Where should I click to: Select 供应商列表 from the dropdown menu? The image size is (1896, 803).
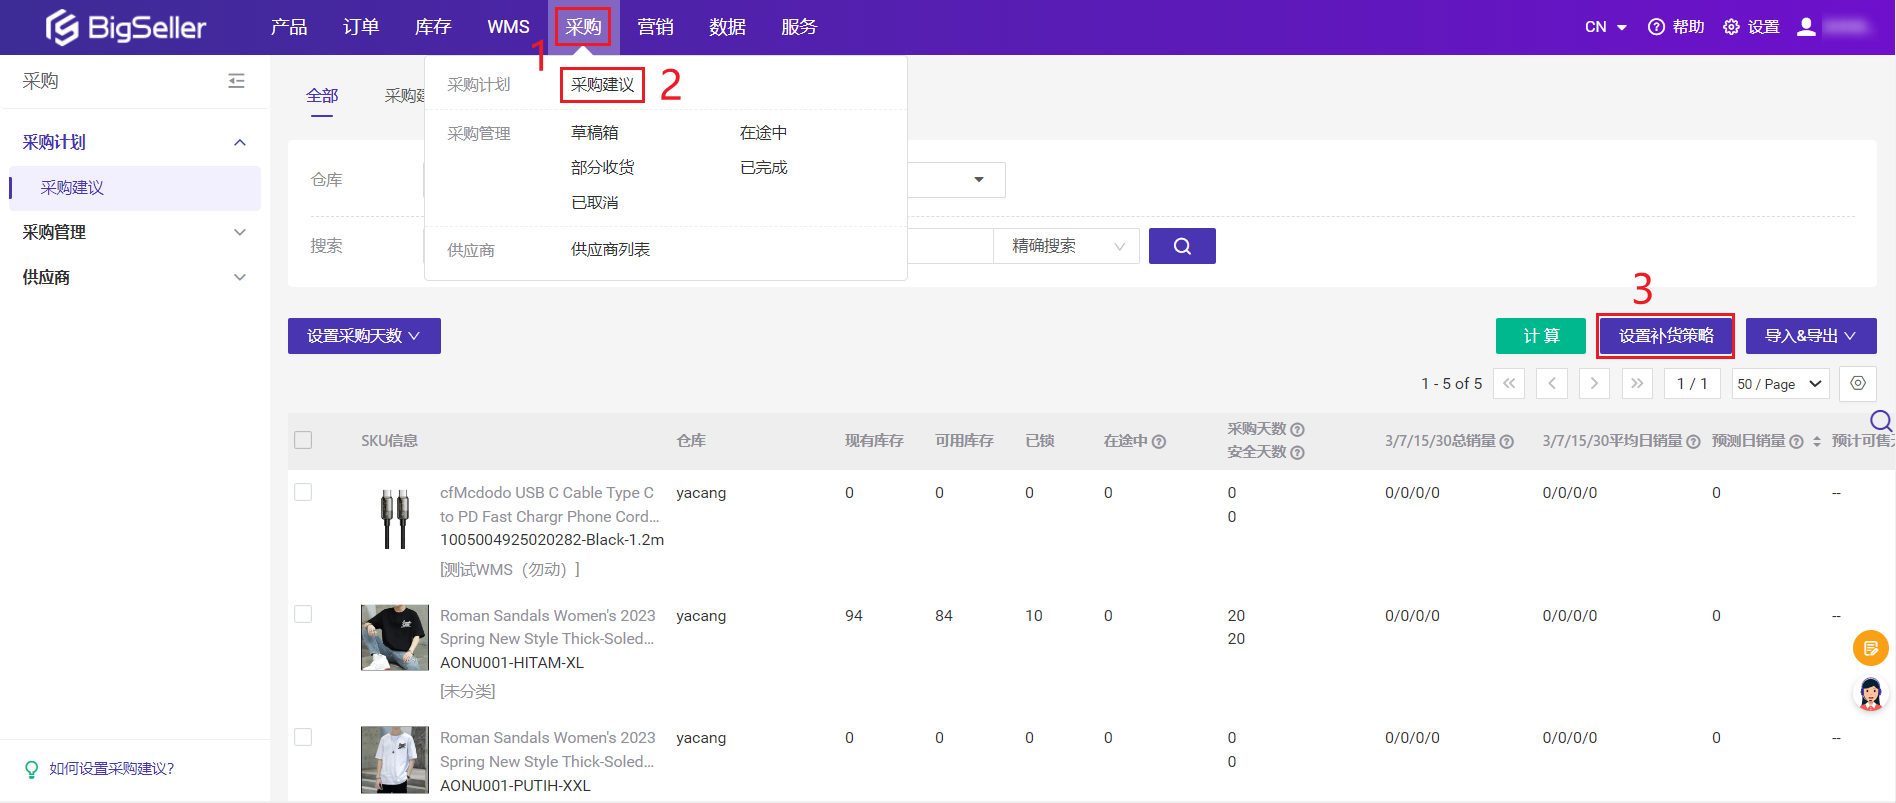point(610,249)
